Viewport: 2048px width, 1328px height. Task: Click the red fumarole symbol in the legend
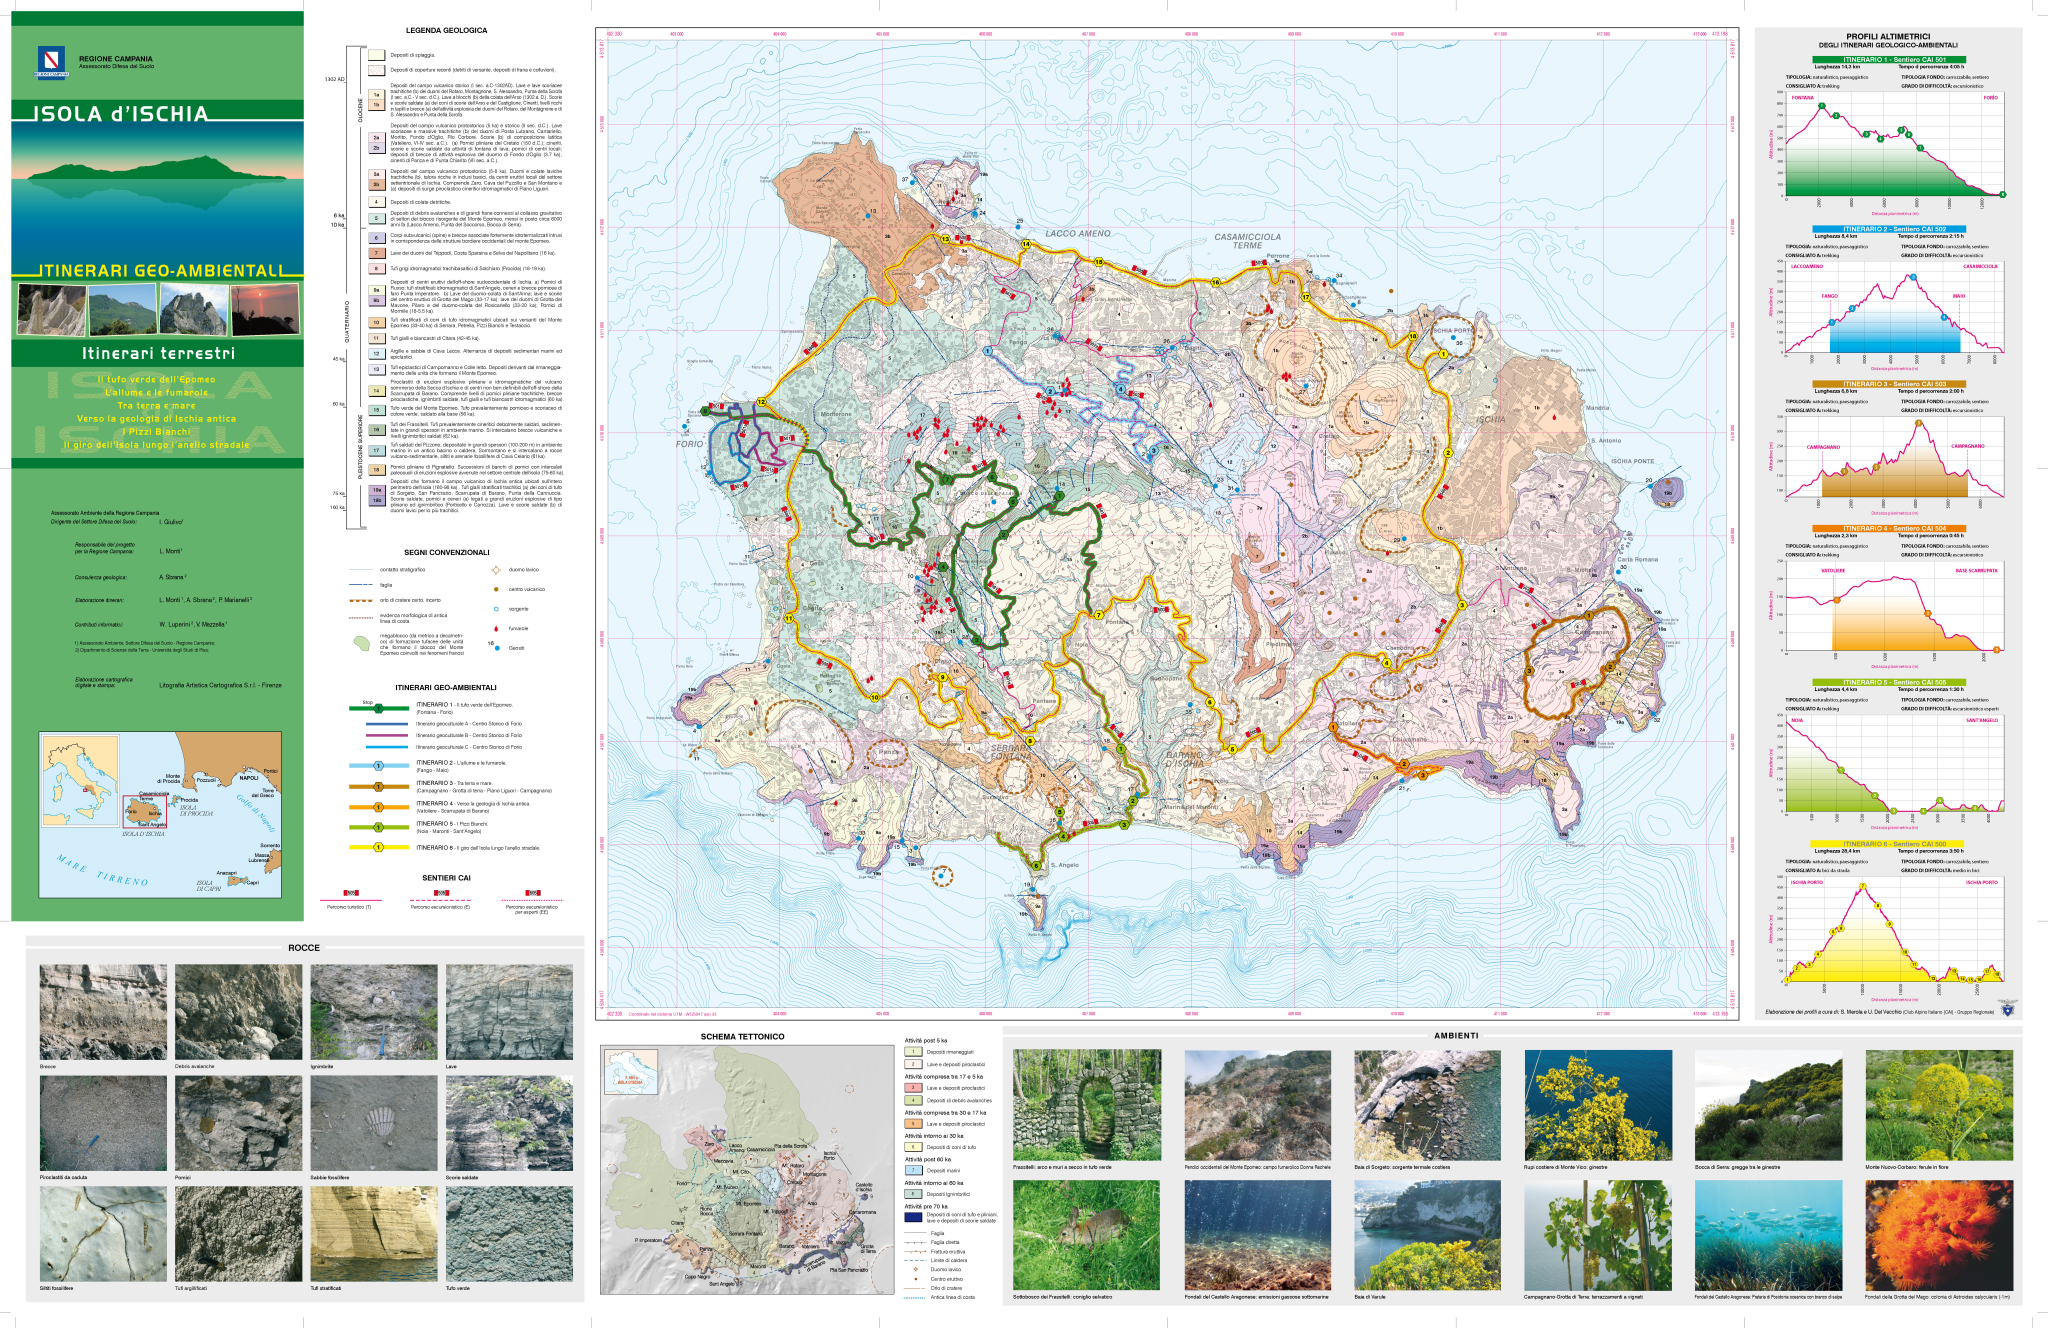coord(495,628)
